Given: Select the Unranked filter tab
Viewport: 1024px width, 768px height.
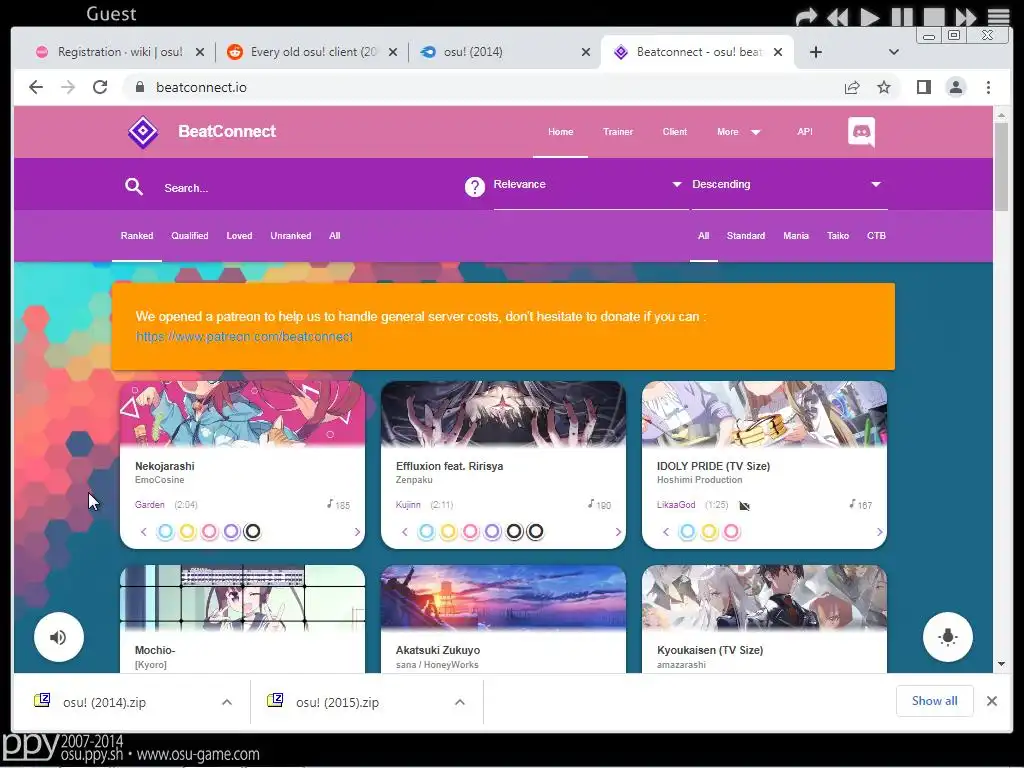Looking at the screenshot, I should click(x=291, y=236).
